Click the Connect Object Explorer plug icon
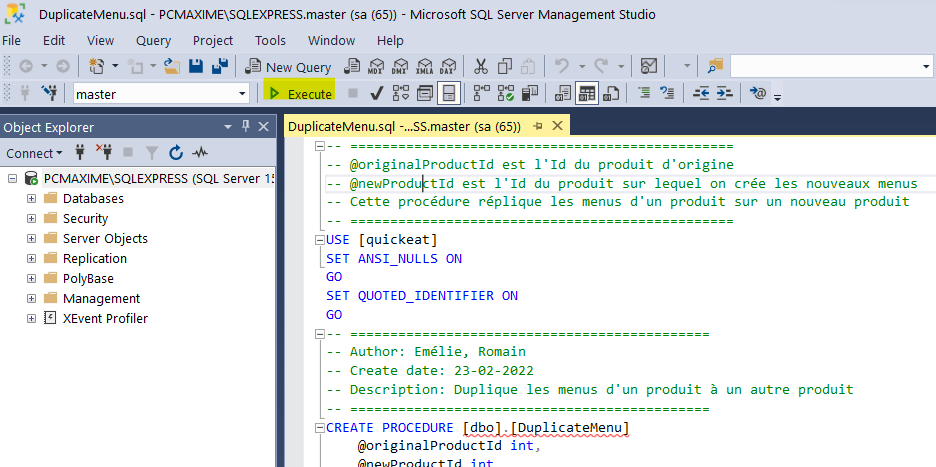Viewport: 936px width, 467px height. [x=80, y=153]
